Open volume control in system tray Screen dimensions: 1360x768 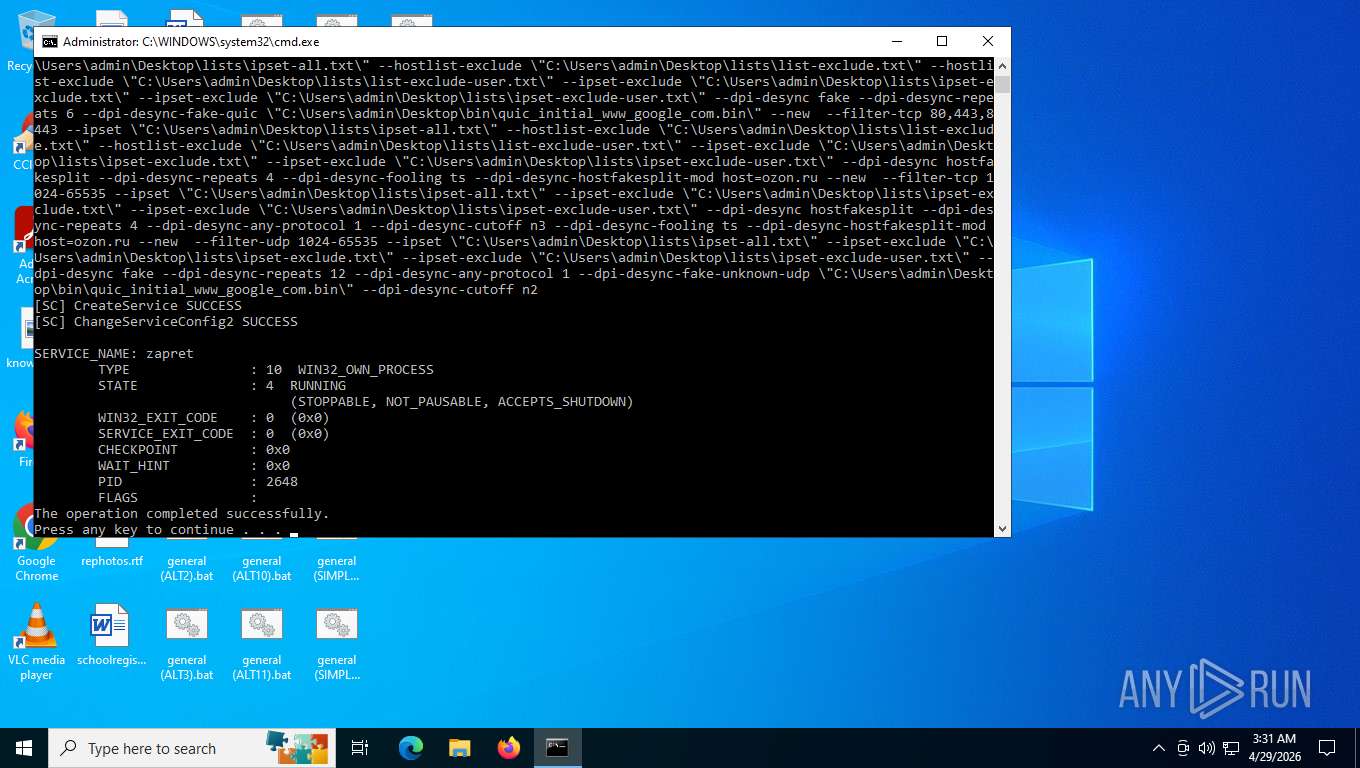pyautogui.click(x=1207, y=748)
